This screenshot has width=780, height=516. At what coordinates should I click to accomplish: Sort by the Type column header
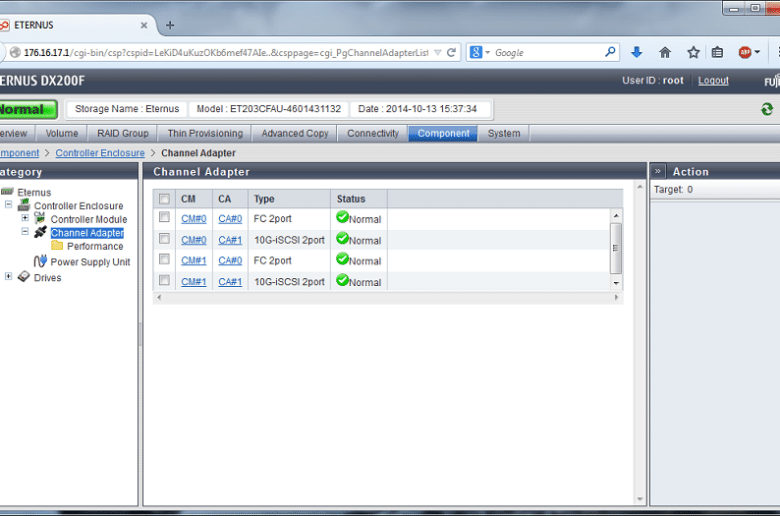(x=289, y=199)
